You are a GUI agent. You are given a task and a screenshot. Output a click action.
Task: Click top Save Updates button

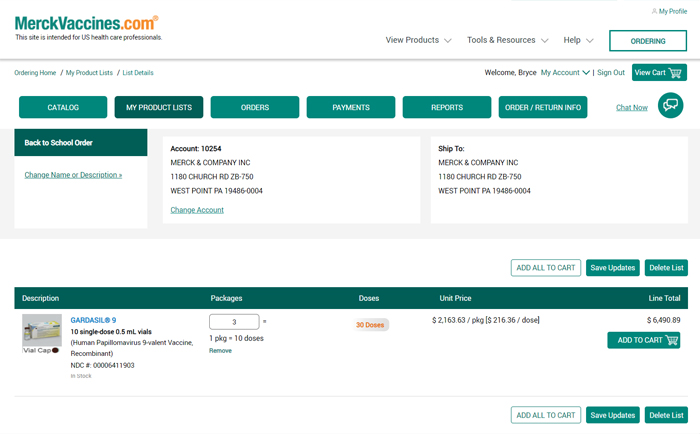coord(612,268)
